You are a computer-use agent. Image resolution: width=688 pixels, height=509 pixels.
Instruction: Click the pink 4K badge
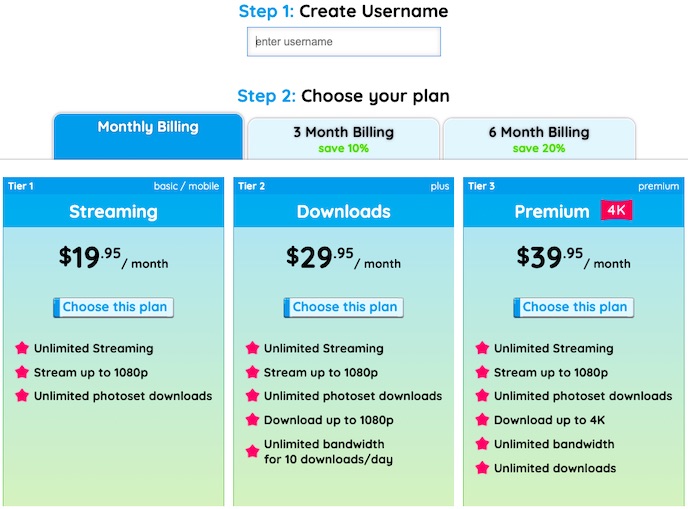click(617, 210)
